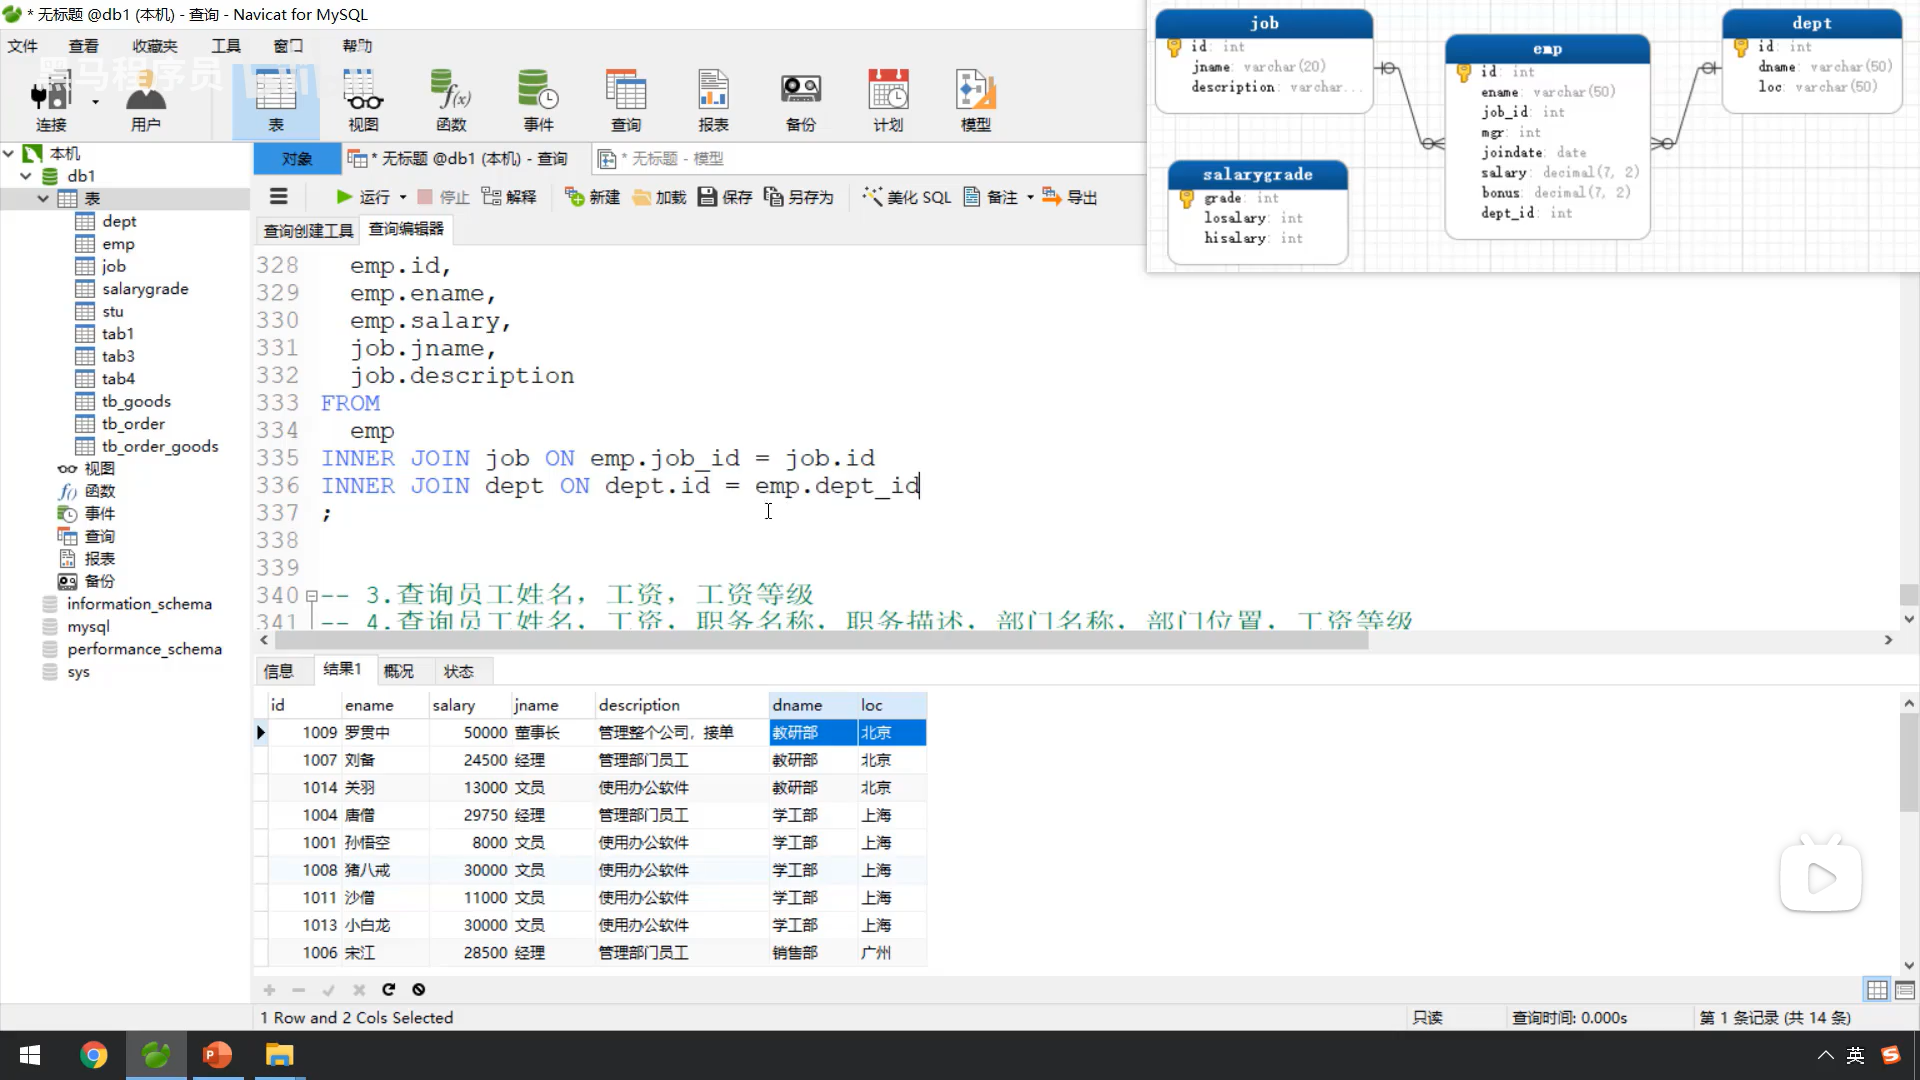1920x1080 pixels.
Task: Open the dropdown arrow next to 运行
Action: pyautogui.click(x=403, y=198)
